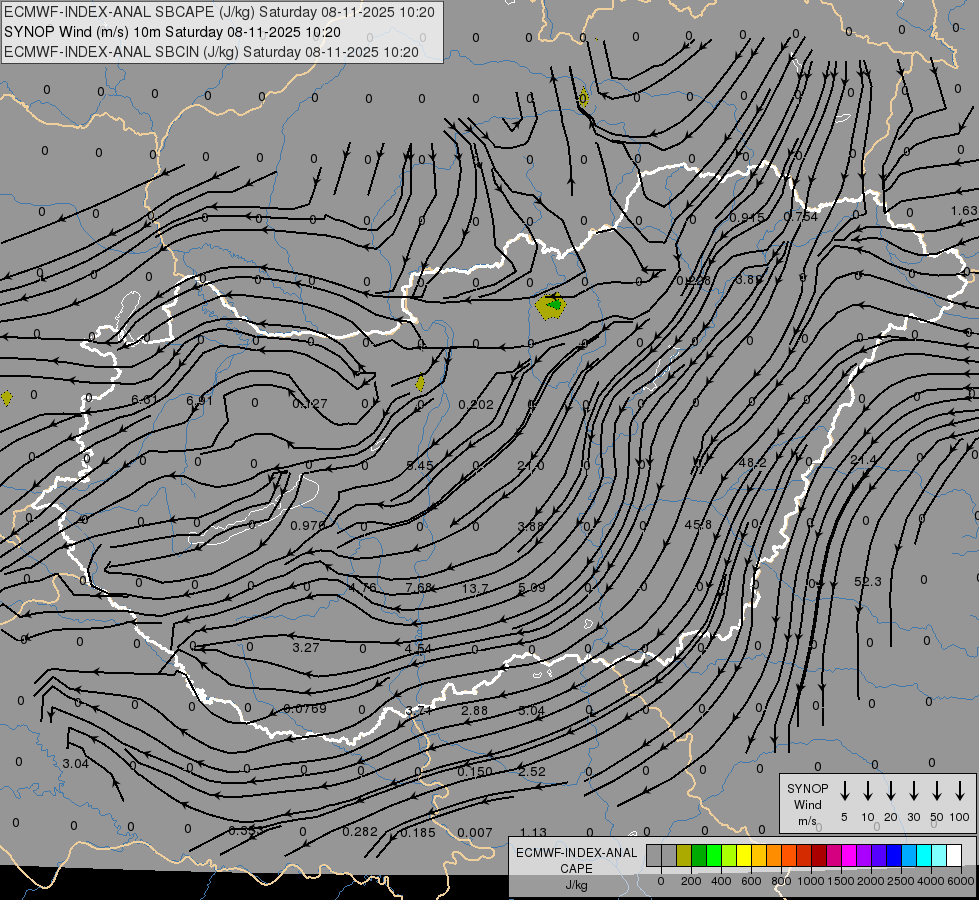Click the map value 6.61
Screen dimensions: 979x900
click(145, 400)
